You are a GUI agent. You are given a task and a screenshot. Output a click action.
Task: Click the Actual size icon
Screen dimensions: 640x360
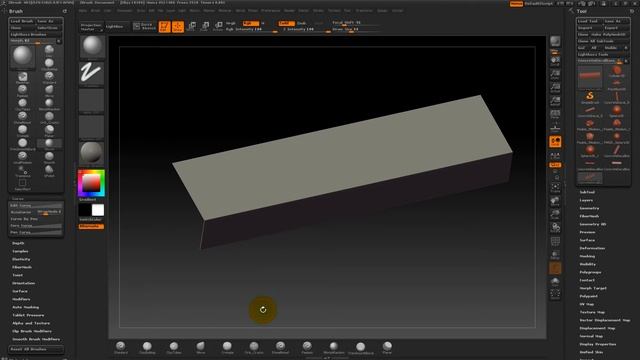point(555,88)
